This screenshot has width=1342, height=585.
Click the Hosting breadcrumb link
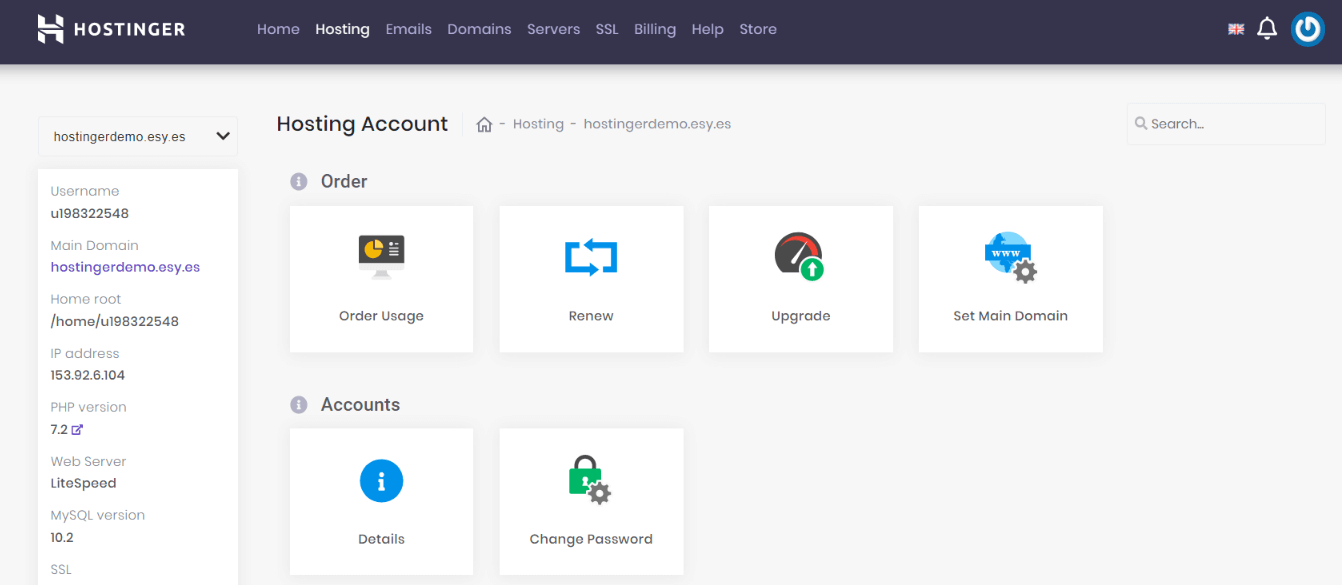tap(538, 124)
